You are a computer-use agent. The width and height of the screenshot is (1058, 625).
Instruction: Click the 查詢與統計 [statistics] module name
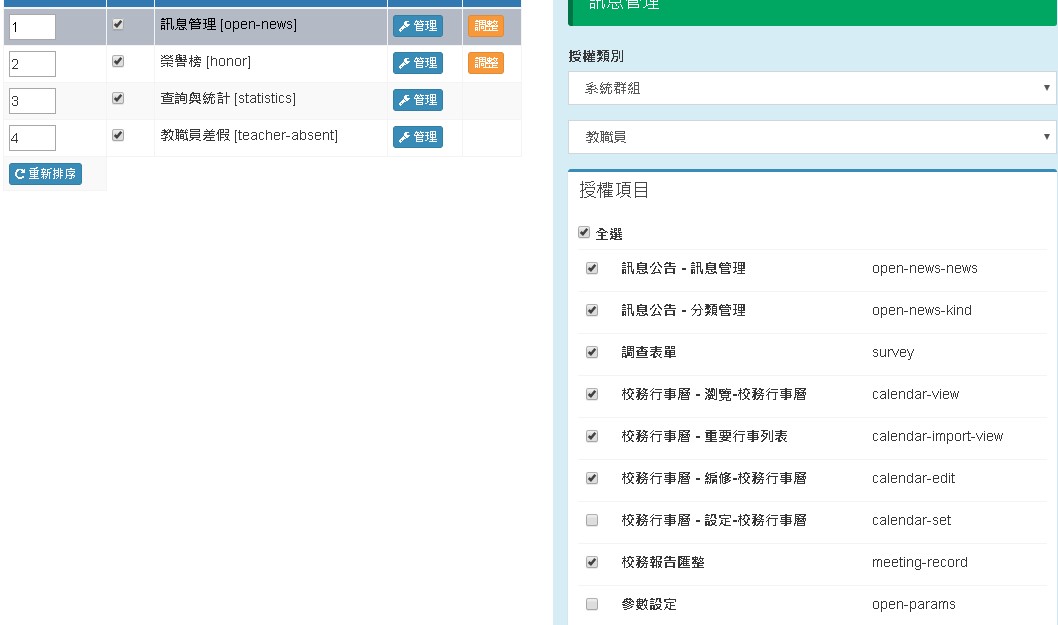pos(228,99)
